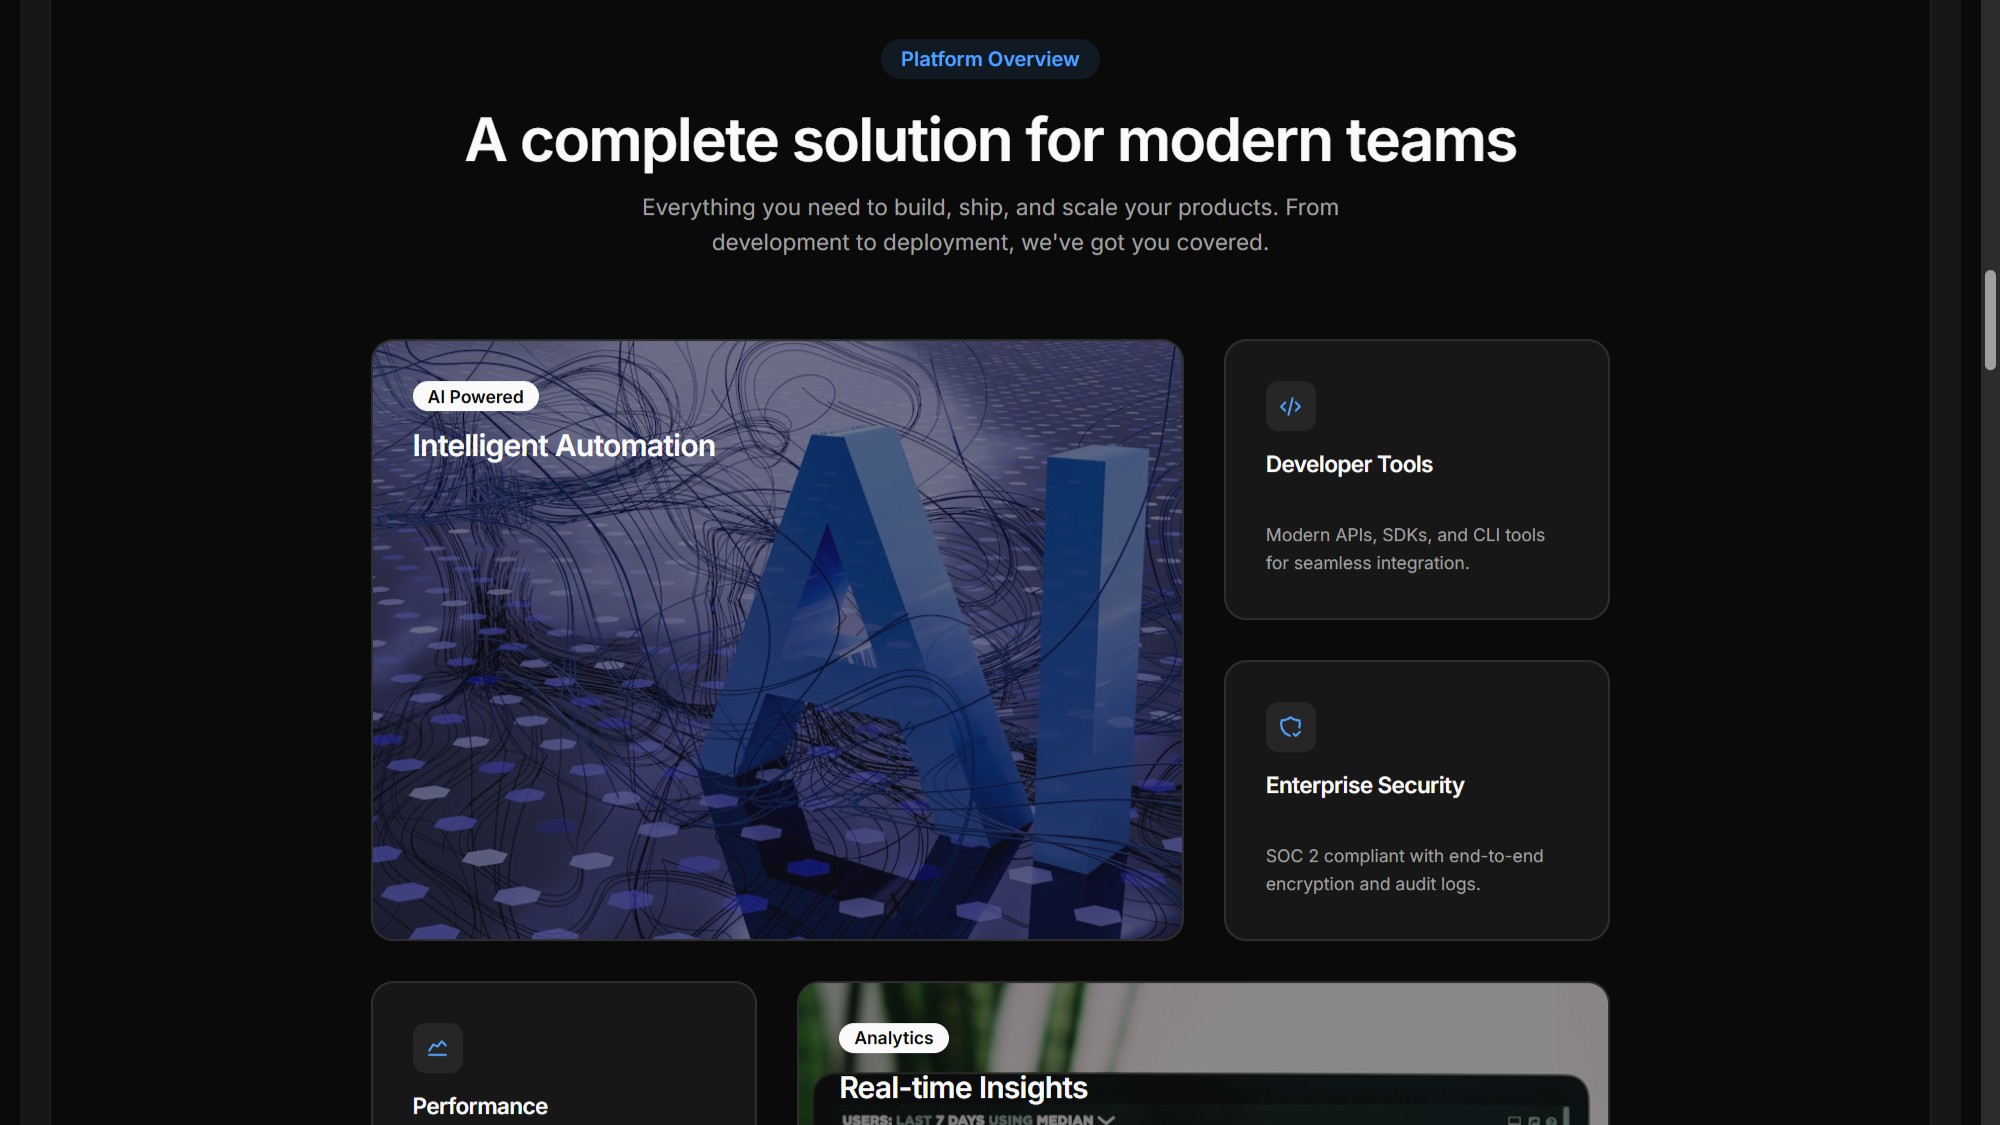Open the Intelligent Automation card title

[x=563, y=446]
